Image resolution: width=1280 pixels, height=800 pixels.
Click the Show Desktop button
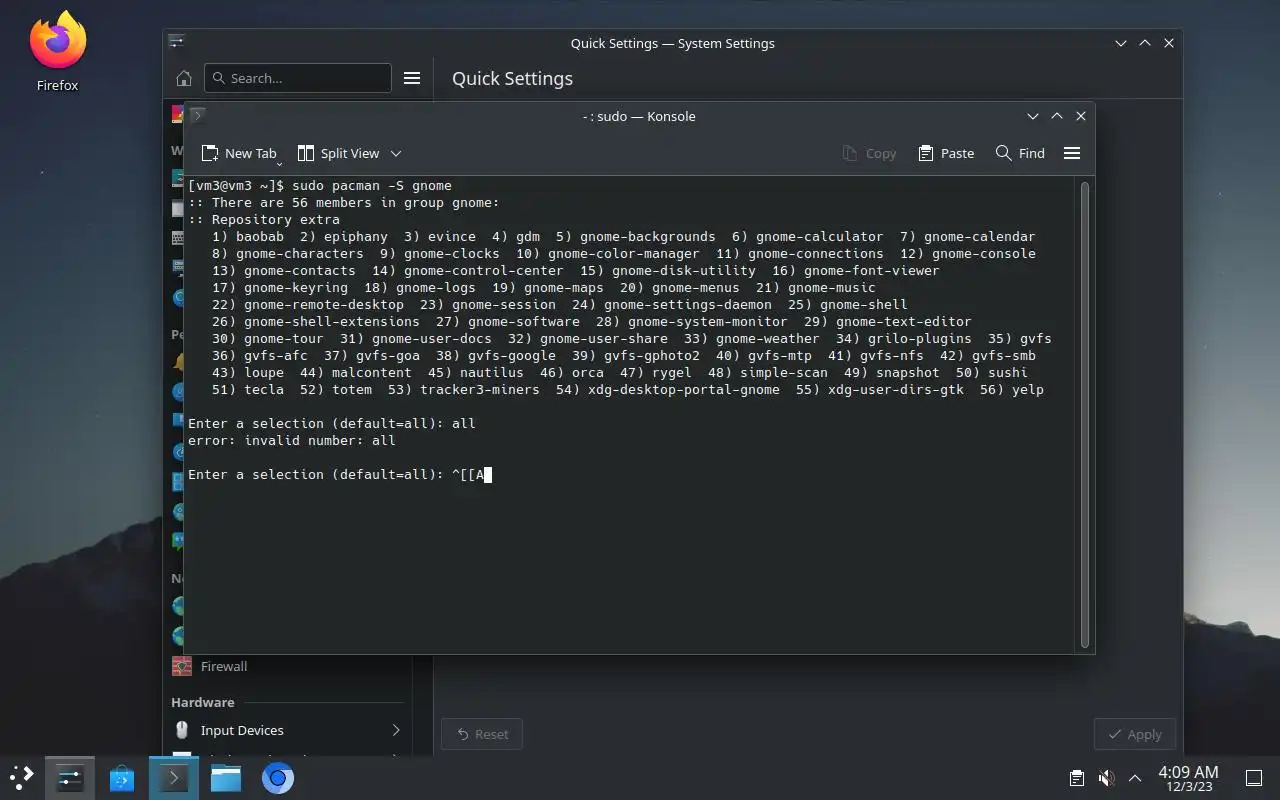click(1253, 777)
